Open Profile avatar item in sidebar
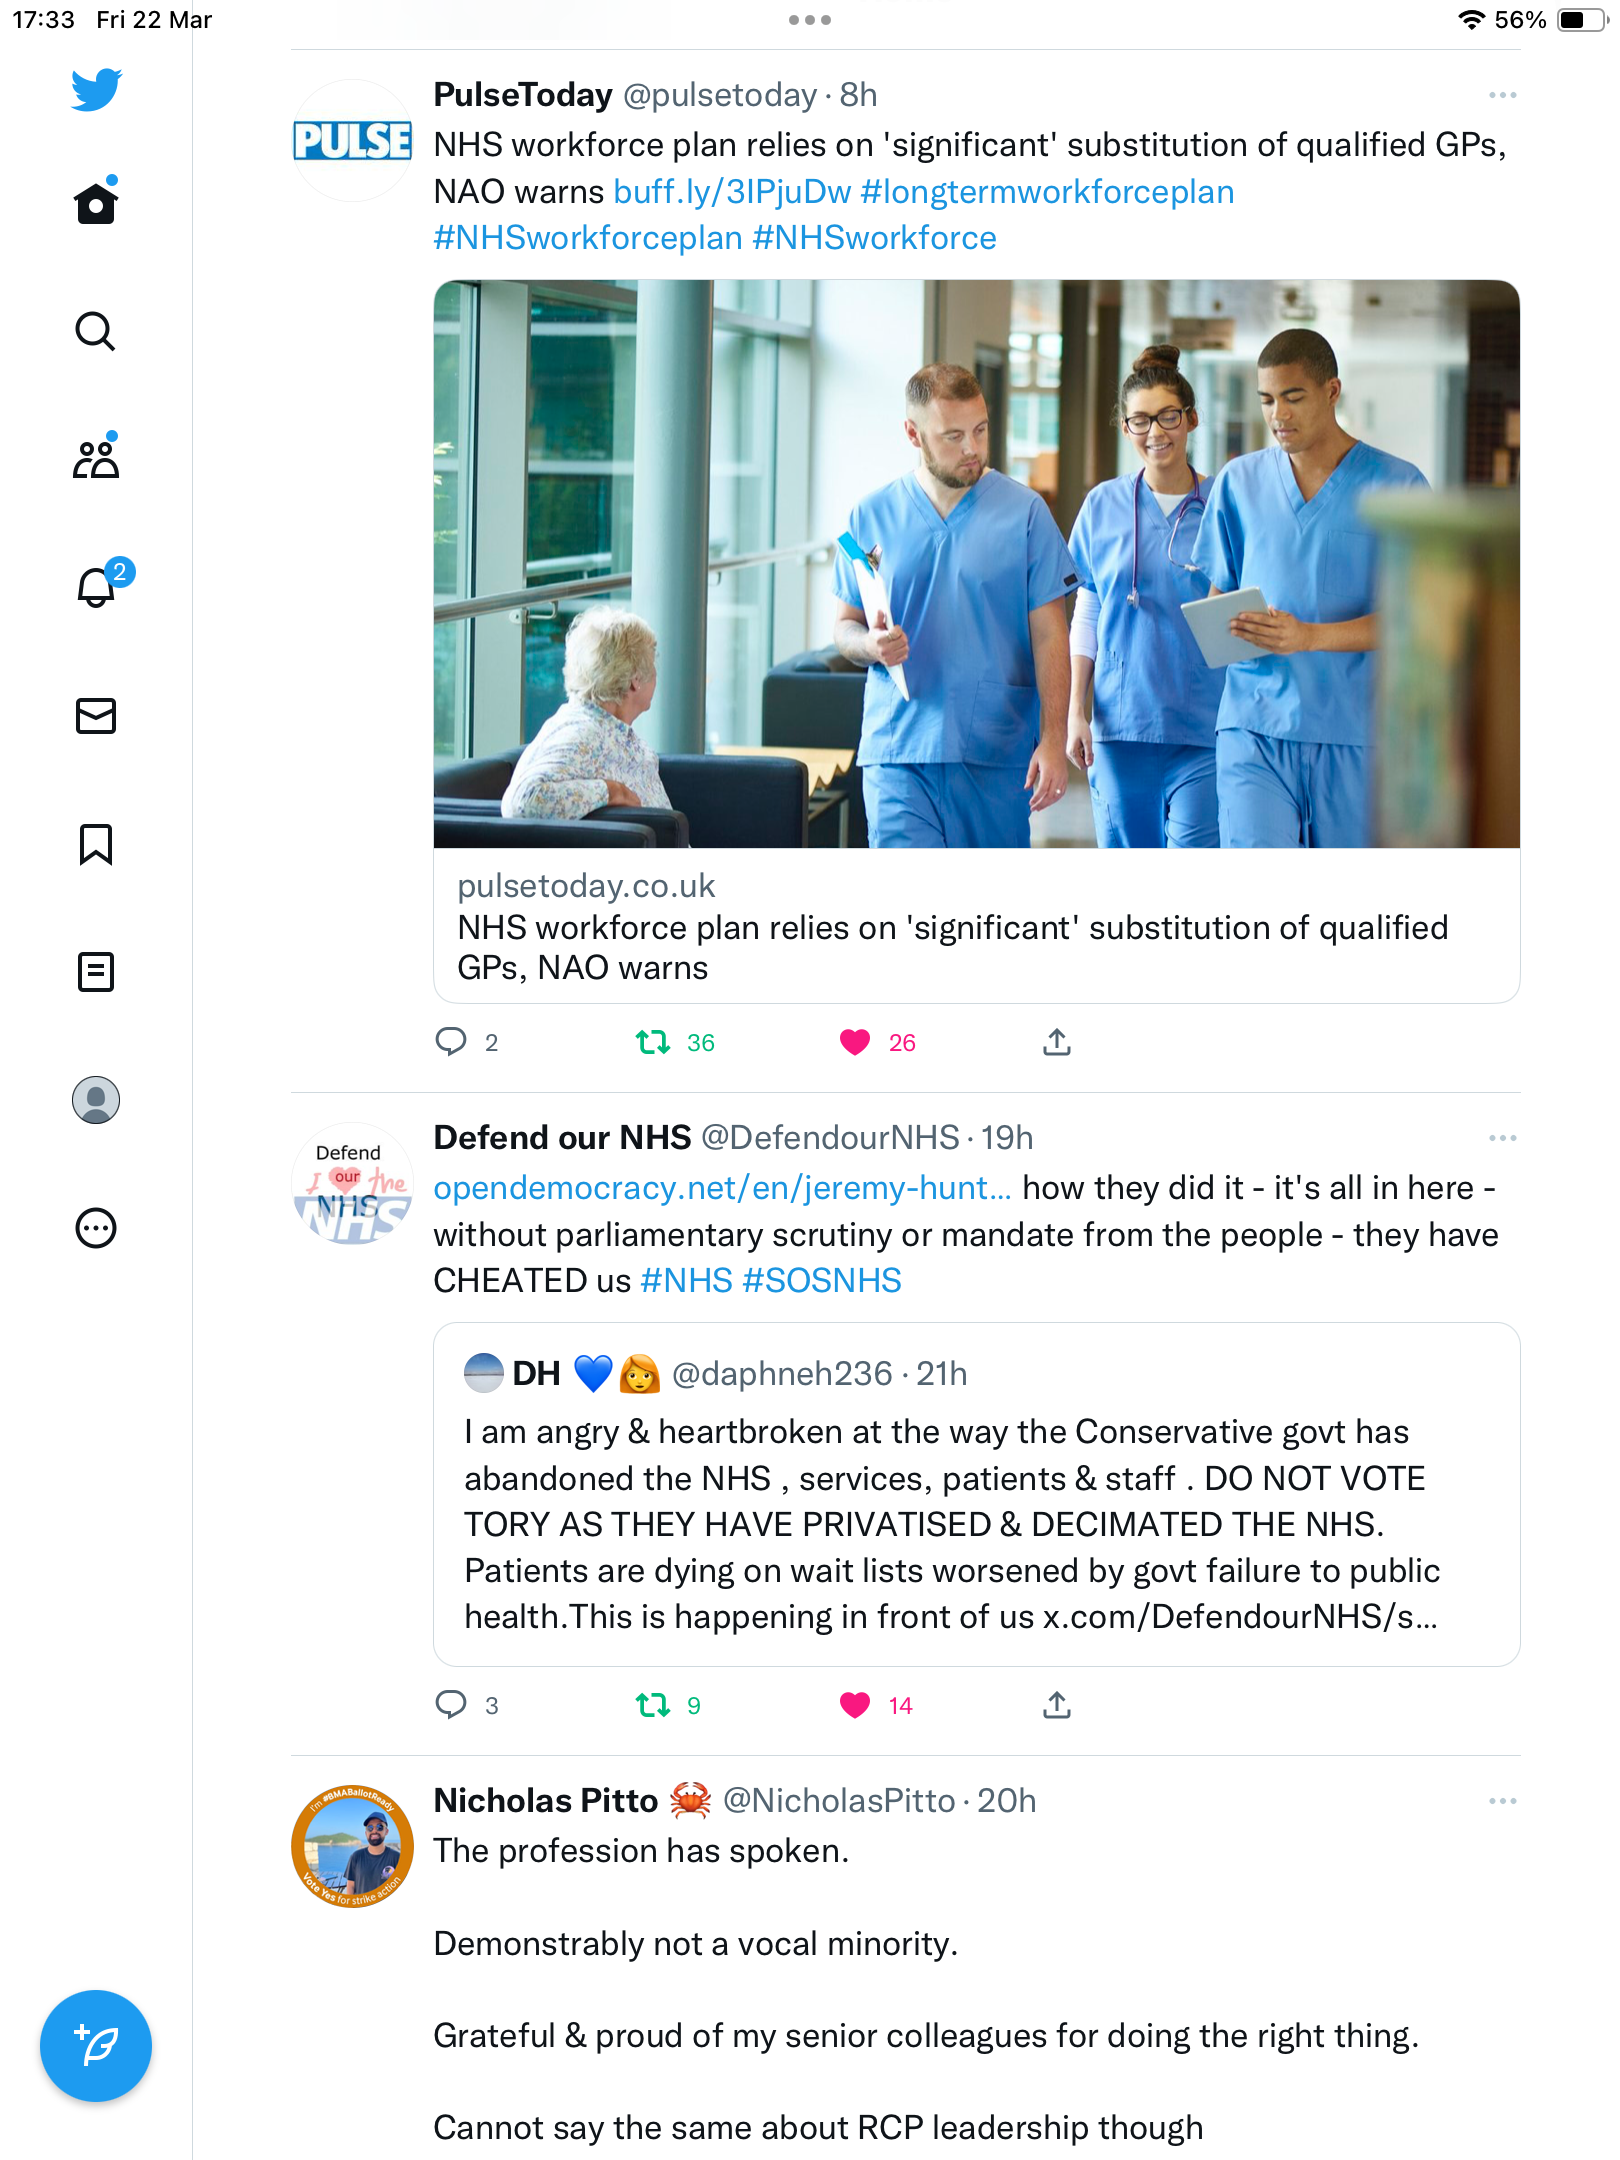This screenshot has width=1620, height=2160. (x=96, y=1100)
